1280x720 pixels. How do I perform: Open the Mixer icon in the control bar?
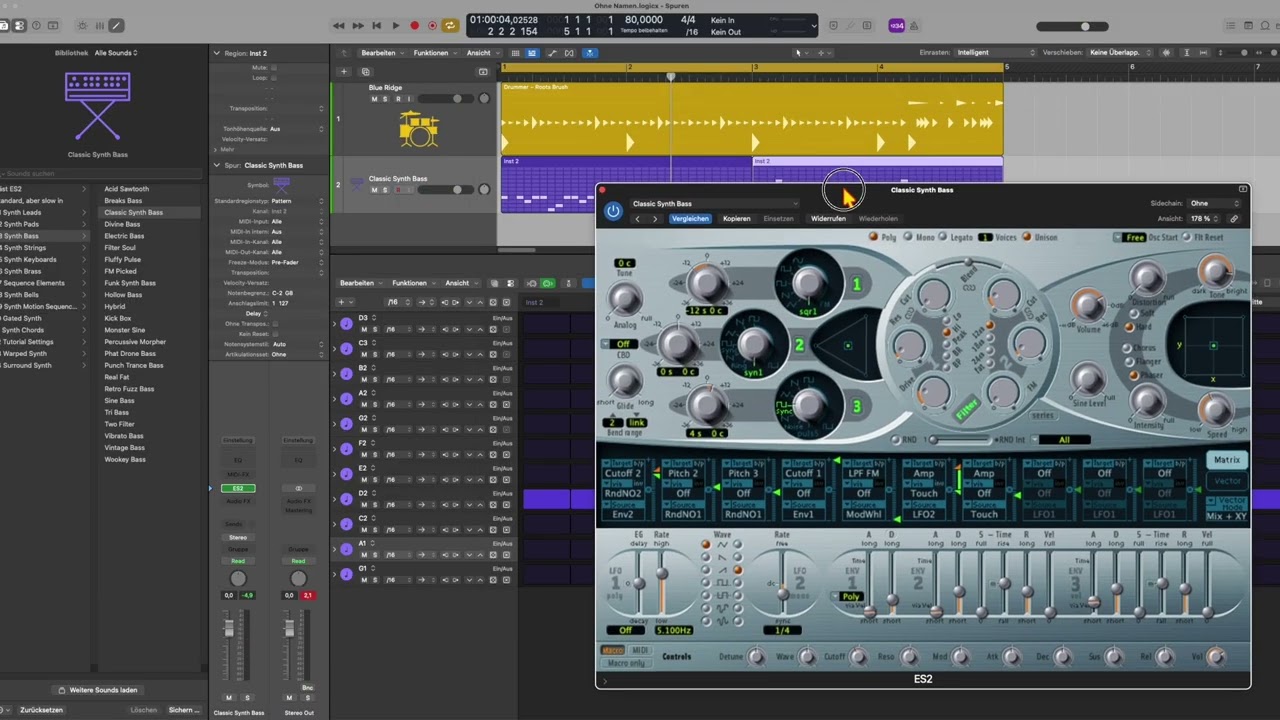point(100,25)
